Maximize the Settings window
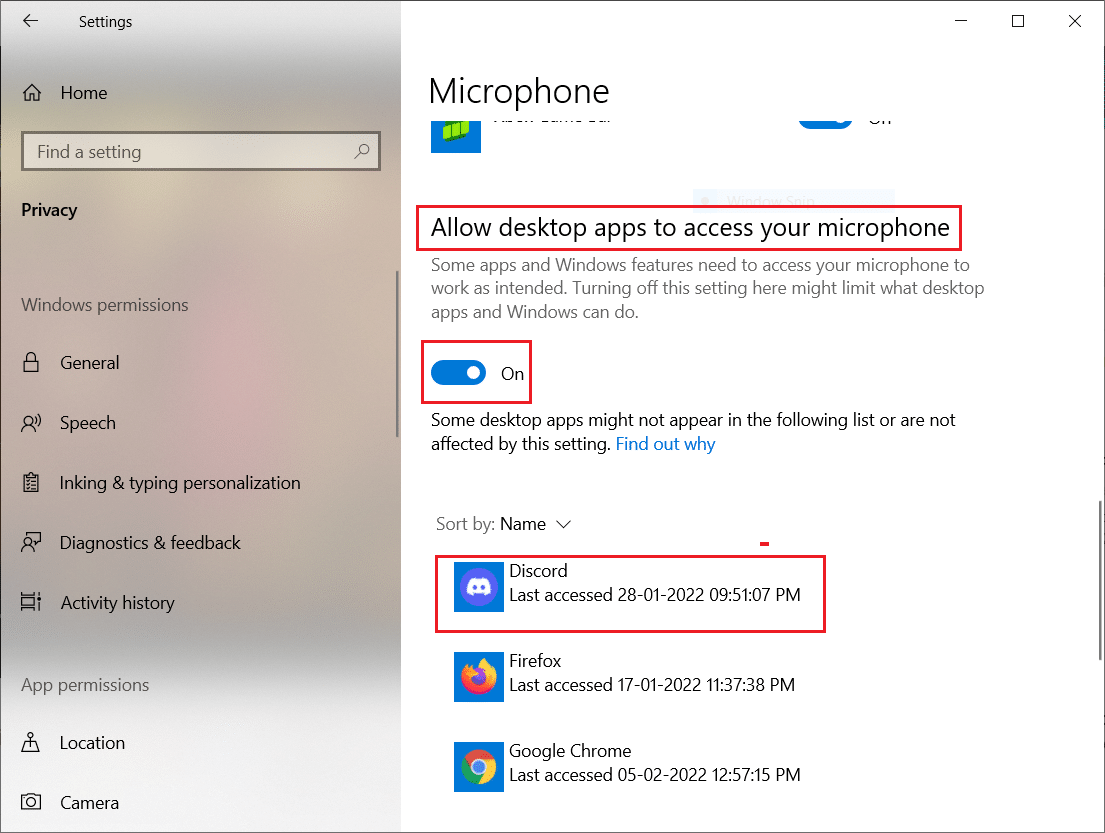Viewport: 1105px width, 833px height. click(x=1018, y=21)
